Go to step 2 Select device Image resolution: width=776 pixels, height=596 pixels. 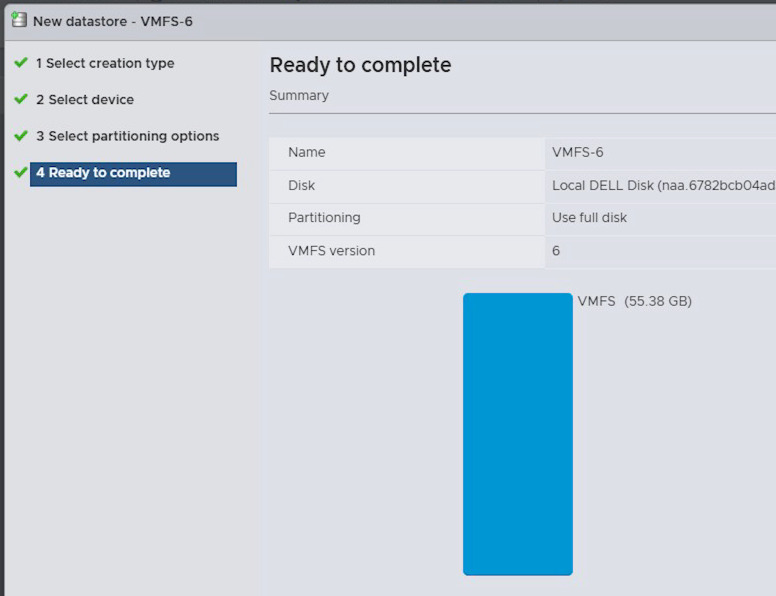click(x=85, y=99)
